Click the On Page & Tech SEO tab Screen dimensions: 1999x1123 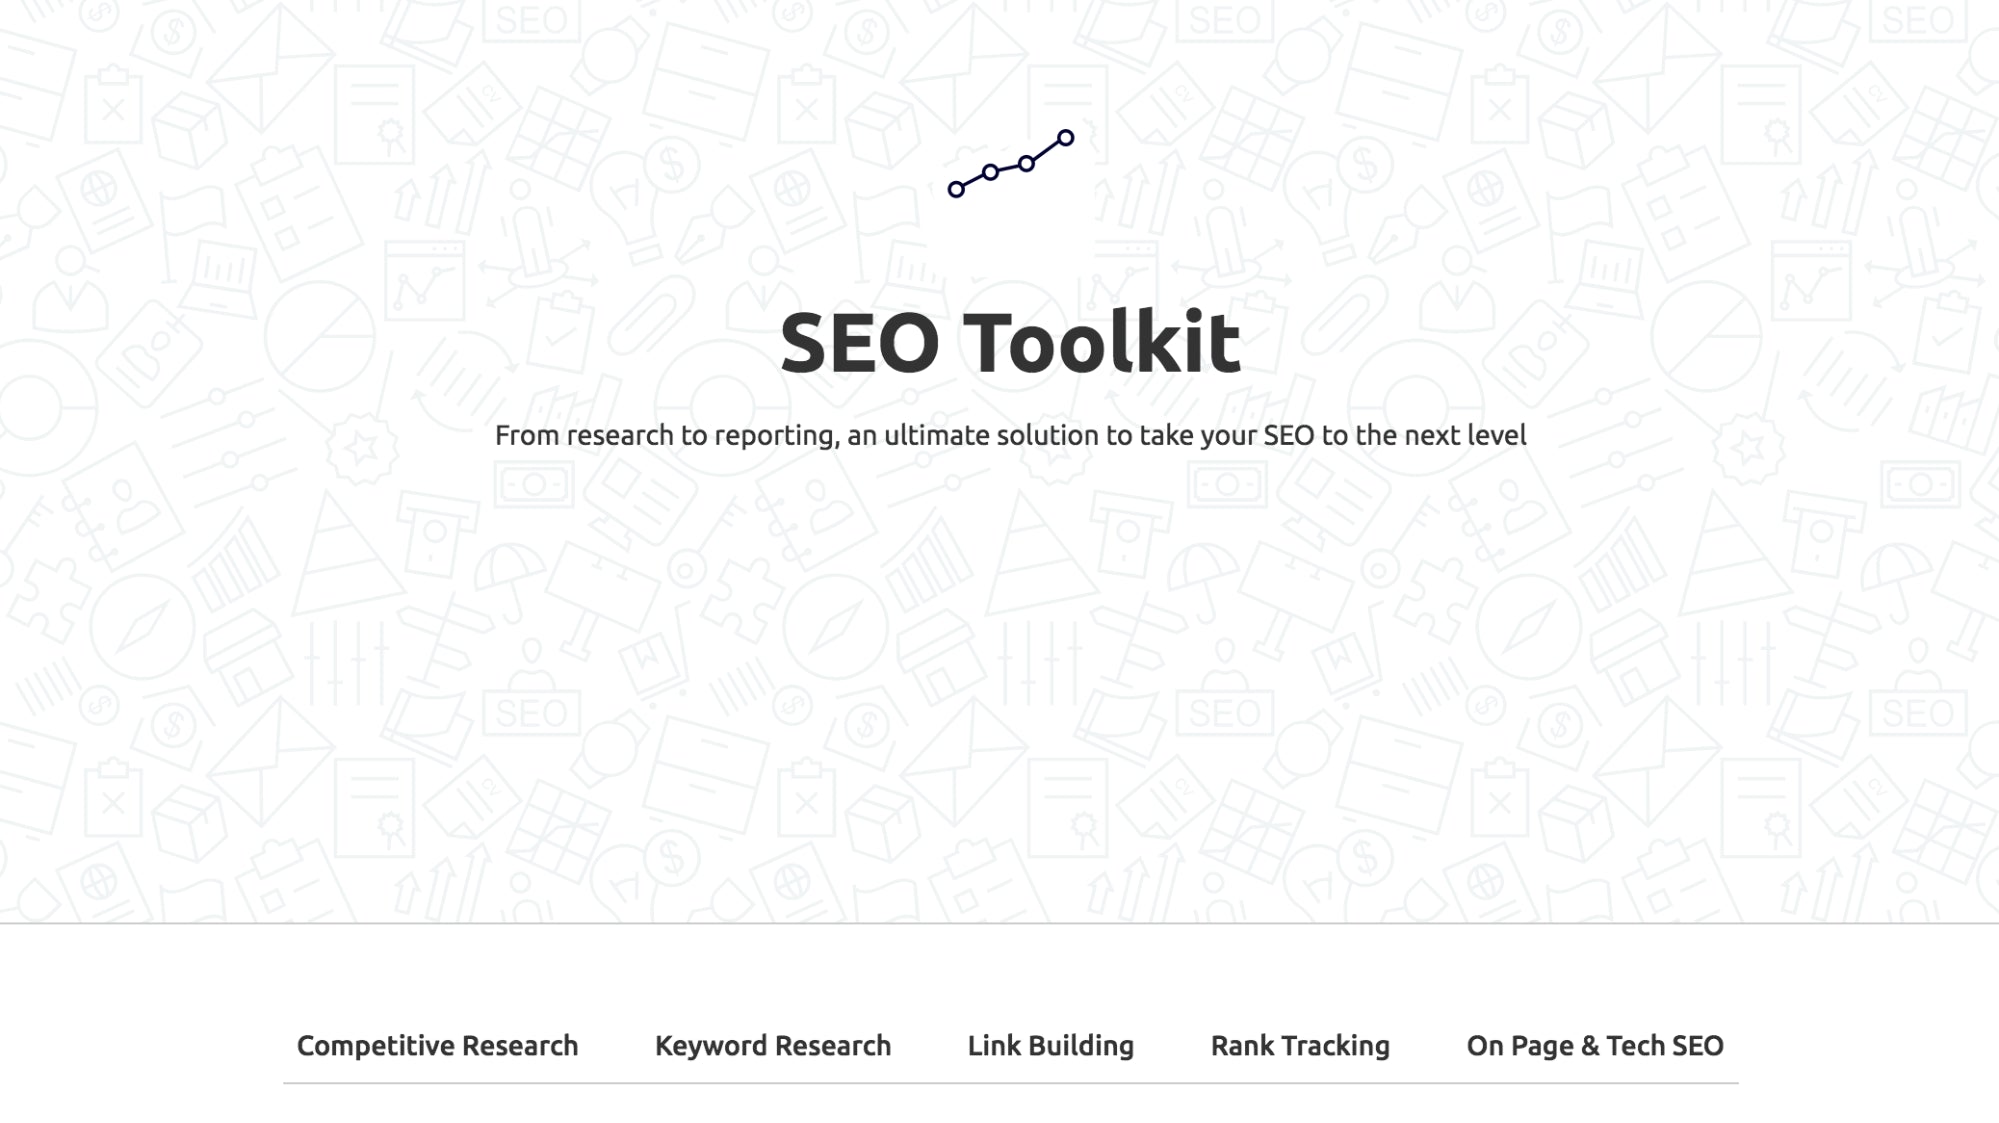click(x=1595, y=1045)
